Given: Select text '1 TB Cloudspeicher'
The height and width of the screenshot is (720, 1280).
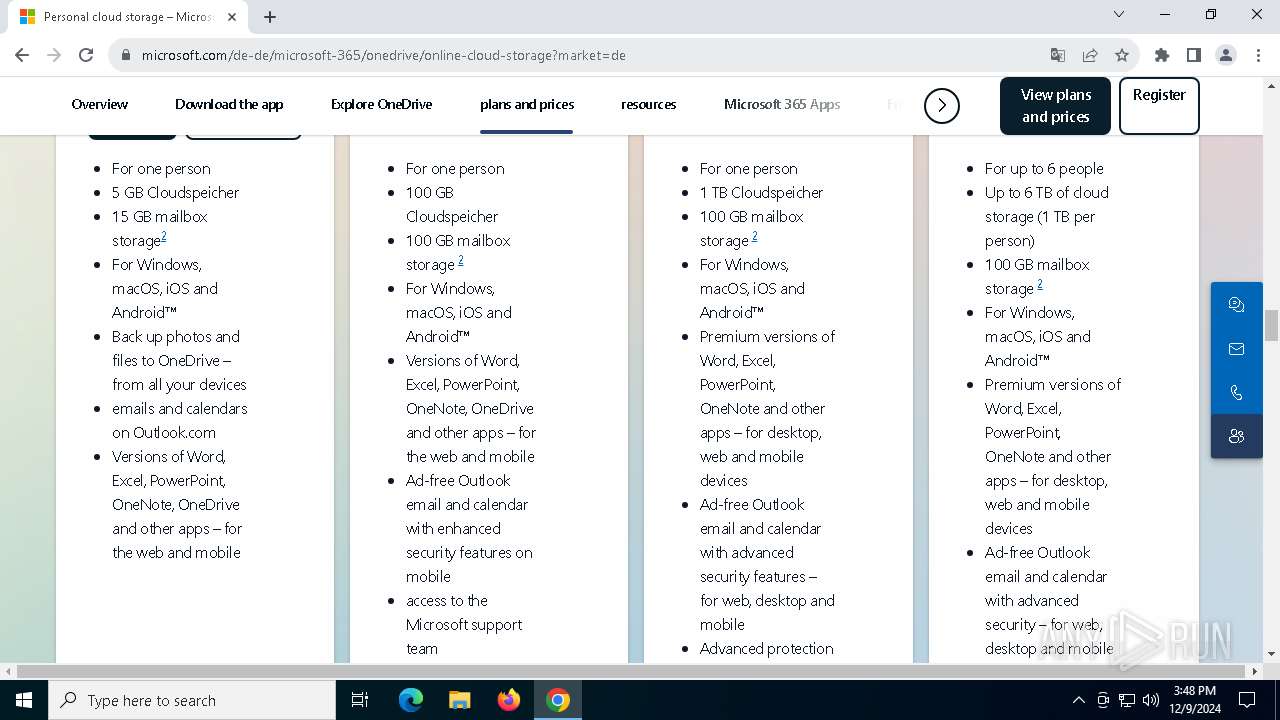Looking at the screenshot, I should coord(761,192).
